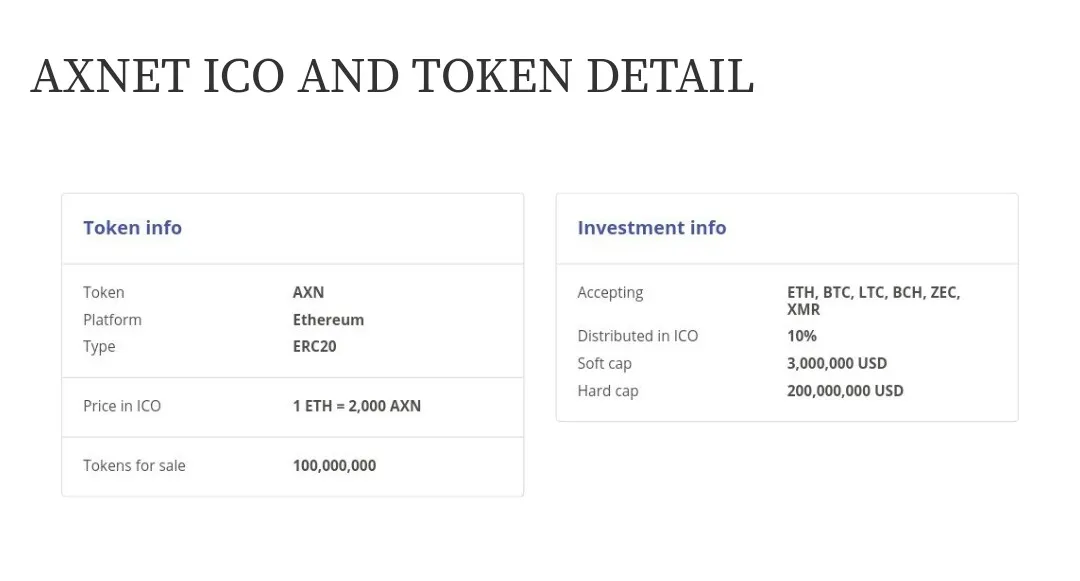Screen dimensions: 1080x581
Task: Select the 200,000,000 USD hard cap value
Action: 845,391
